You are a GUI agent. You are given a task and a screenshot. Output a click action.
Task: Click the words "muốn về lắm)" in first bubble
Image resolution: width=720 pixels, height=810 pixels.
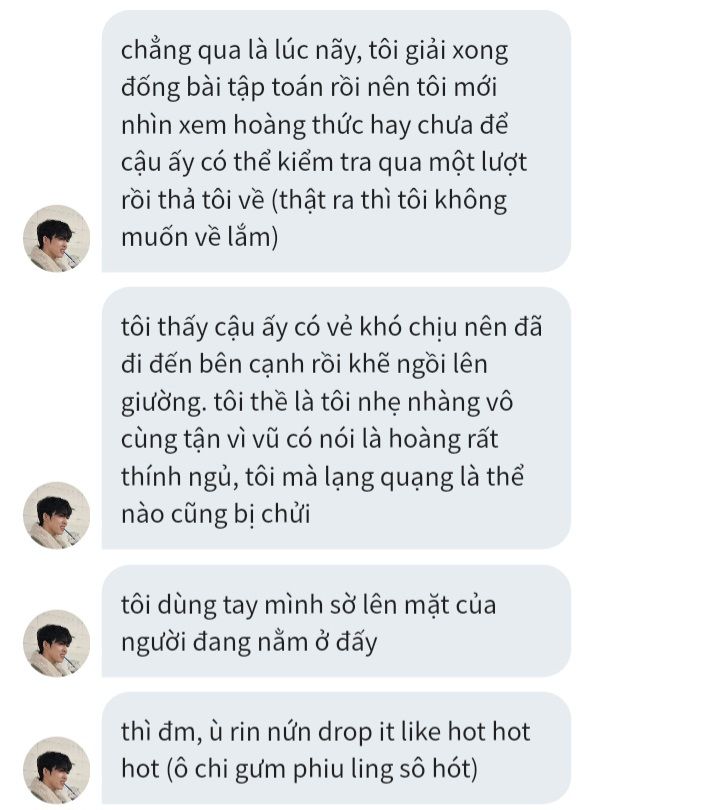pyautogui.click(x=199, y=238)
